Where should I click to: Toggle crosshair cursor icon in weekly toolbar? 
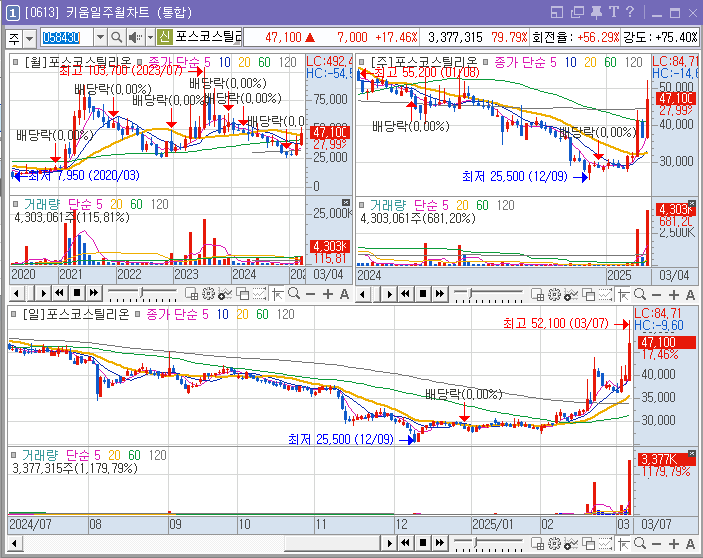(x=624, y=294)
